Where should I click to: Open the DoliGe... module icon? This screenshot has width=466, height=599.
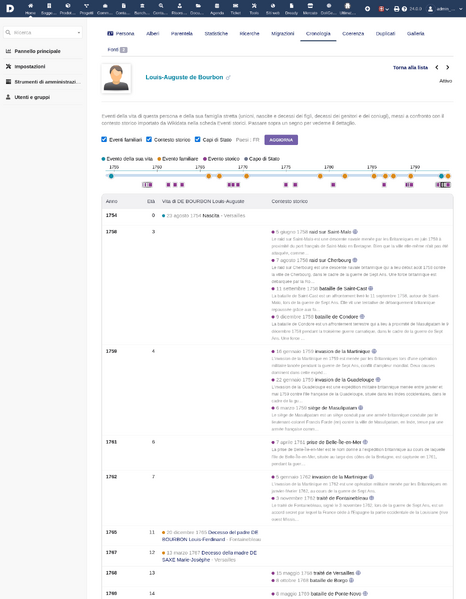point(328,6)
